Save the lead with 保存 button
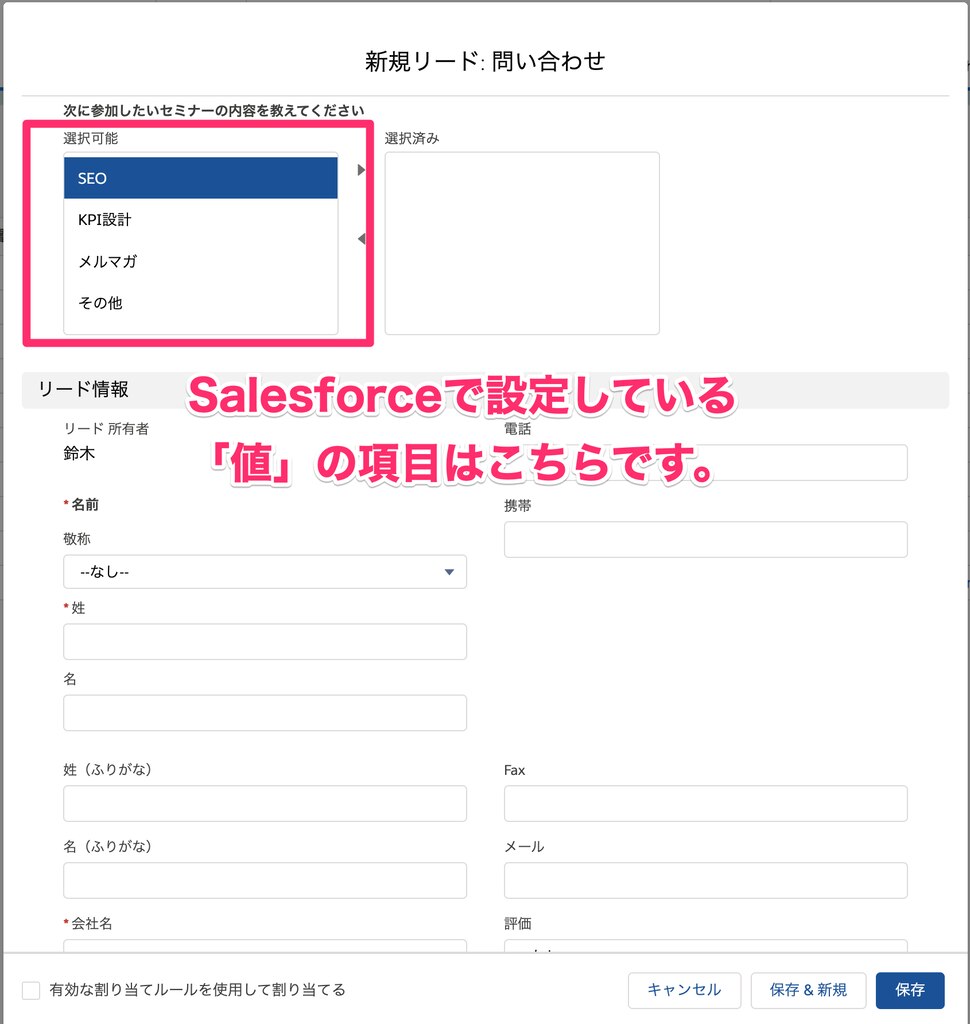The height and width of the screenshot is (1024, 970). coord(909,990)
